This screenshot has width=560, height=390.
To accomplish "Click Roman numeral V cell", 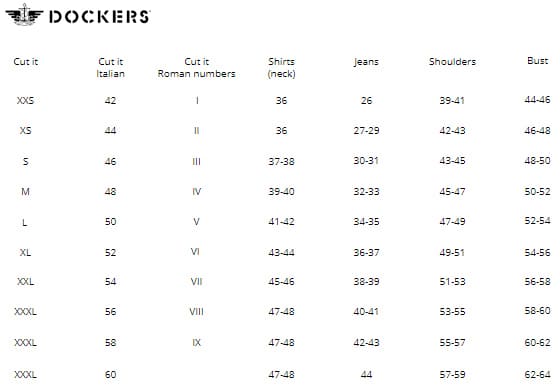I will (196, 222).
